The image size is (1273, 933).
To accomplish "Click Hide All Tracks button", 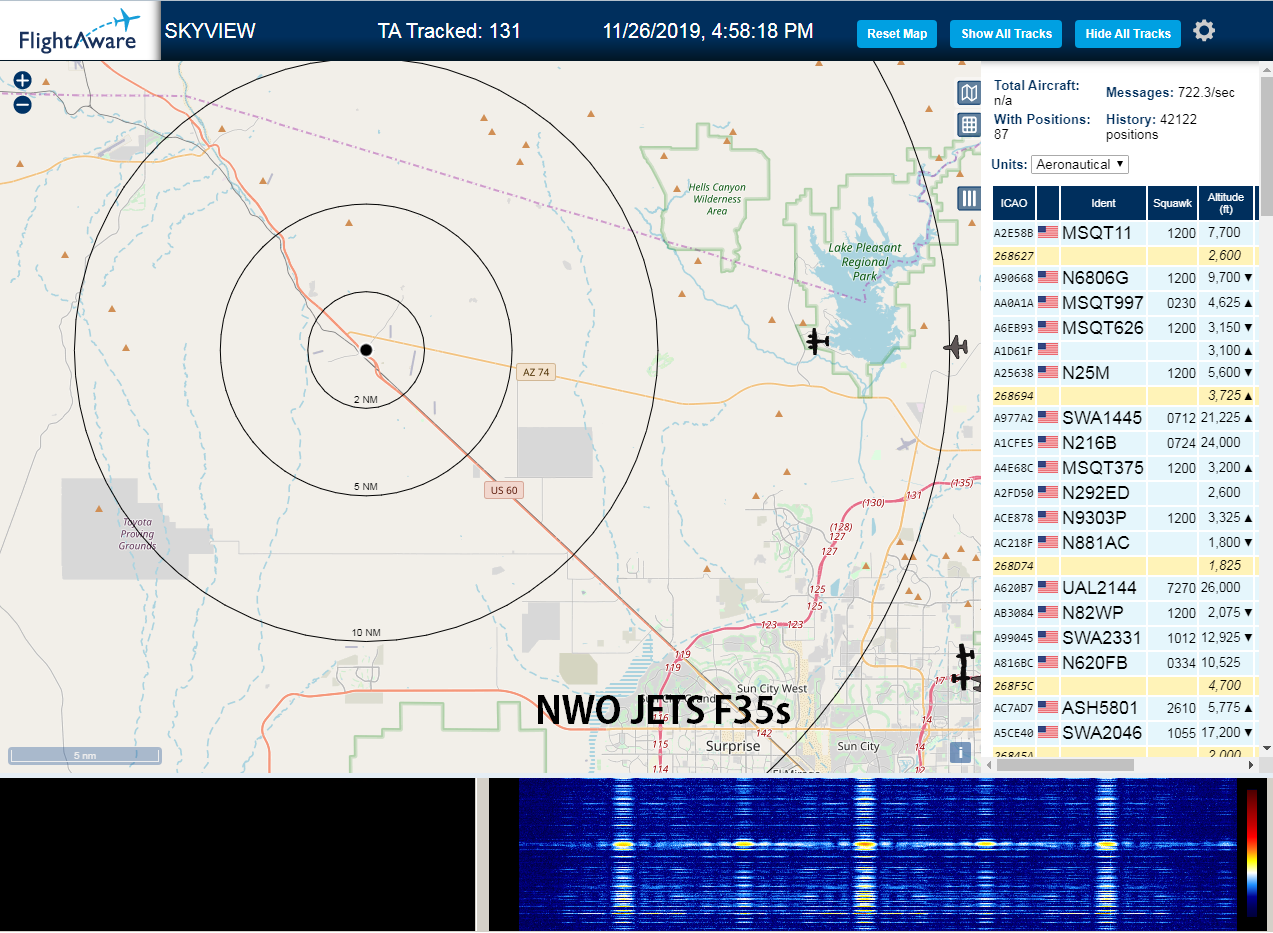I will 1128,33.
